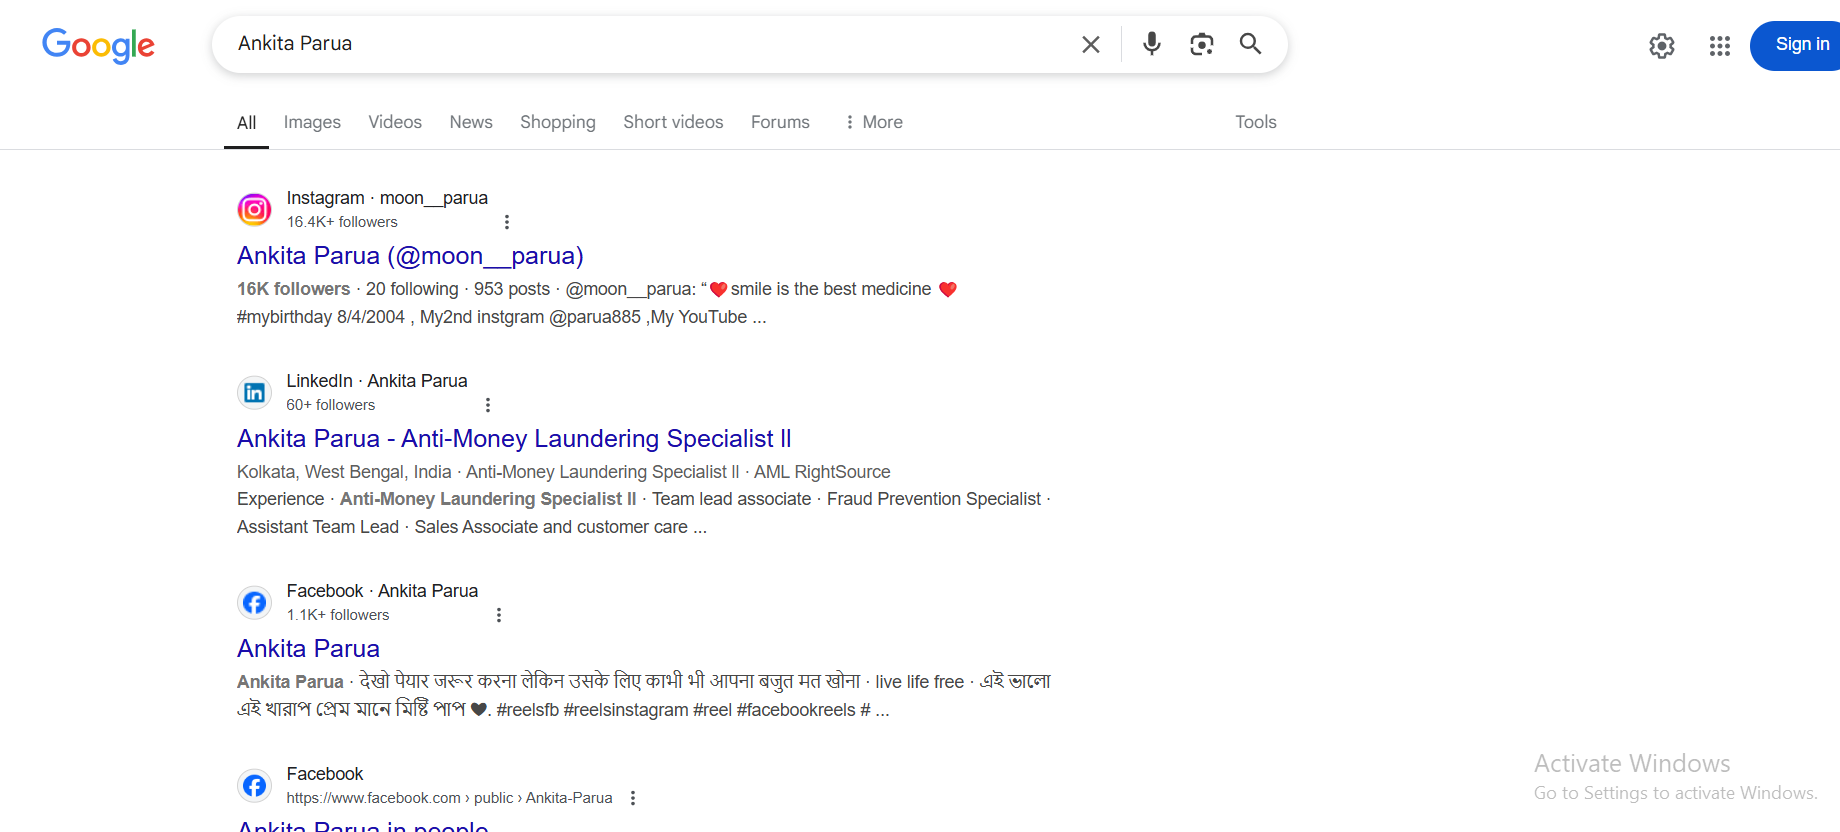Click the magnifying glass search button
The width and height of the screenshot is (1840, 832).
[1250, 44]
